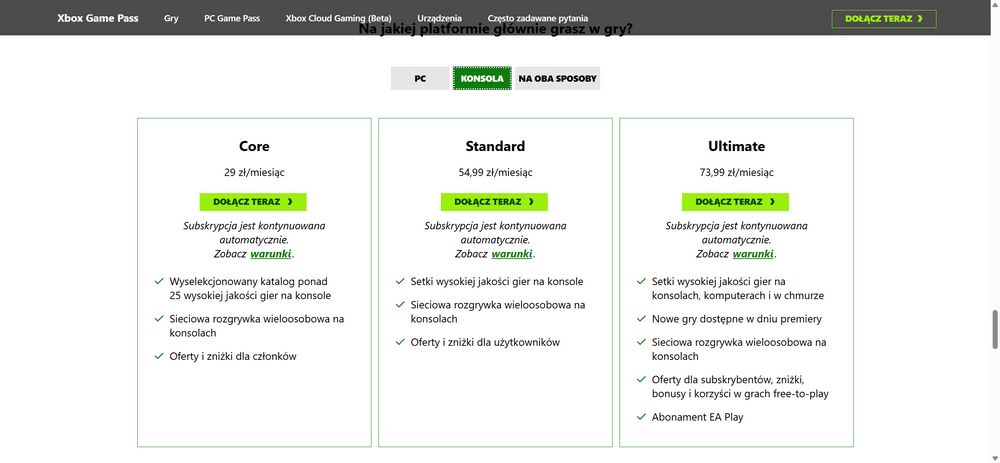Click the 29 zł/miesiąc price
Screen dimensions: 1000x463
254,172
